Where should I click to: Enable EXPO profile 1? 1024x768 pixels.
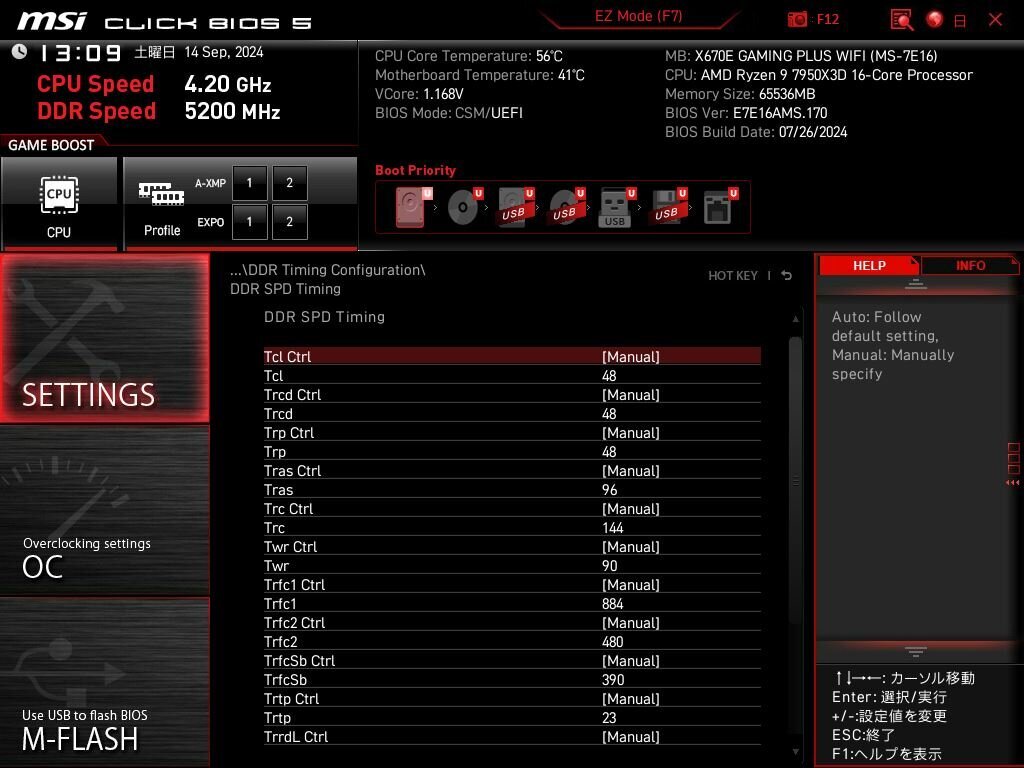249,222
